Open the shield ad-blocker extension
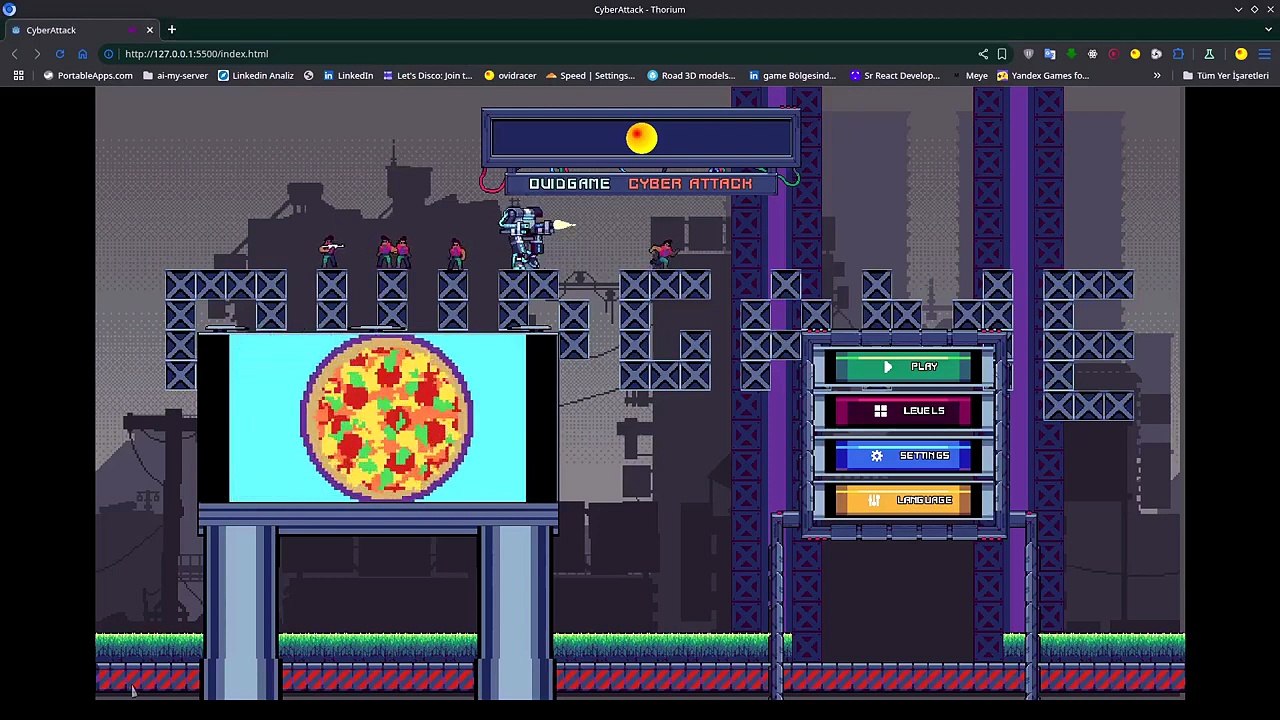This screenshot has height=720, width=1280. click(x=1028, y=54)
